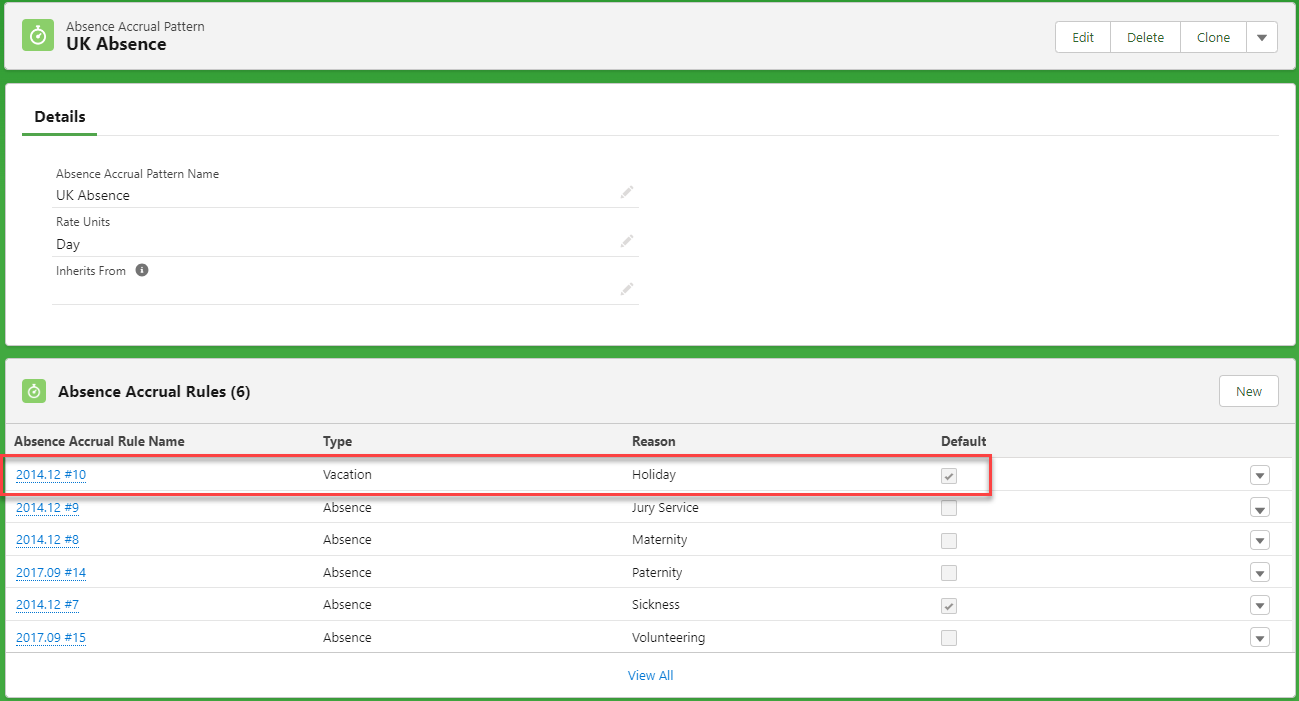Image resolution: width=1299 pixels, height=701 pixels.
Task: Open row actions dropdown for Holiday rule
Action: coord(1259,476)
